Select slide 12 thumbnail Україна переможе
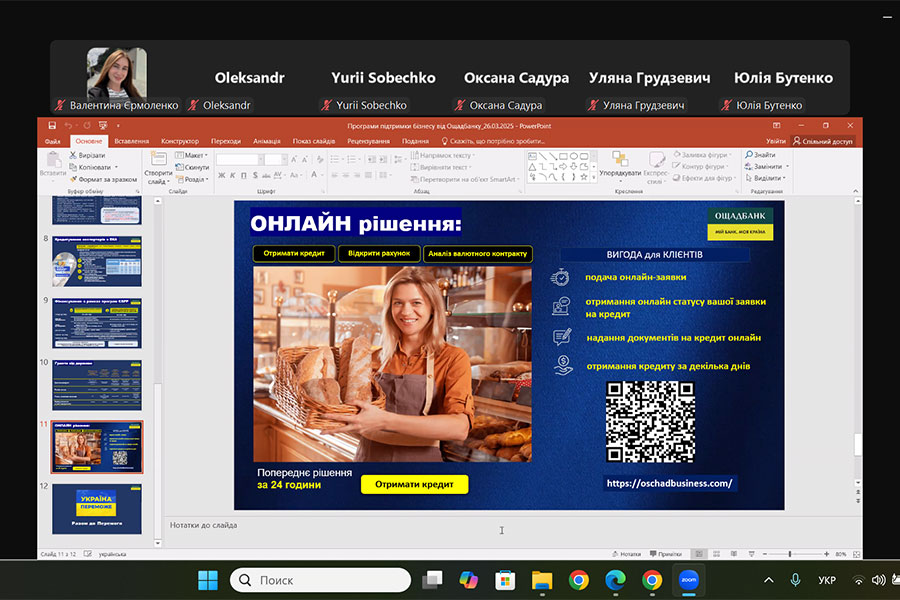This screenshot has width=900, height=600. [96, 508]
